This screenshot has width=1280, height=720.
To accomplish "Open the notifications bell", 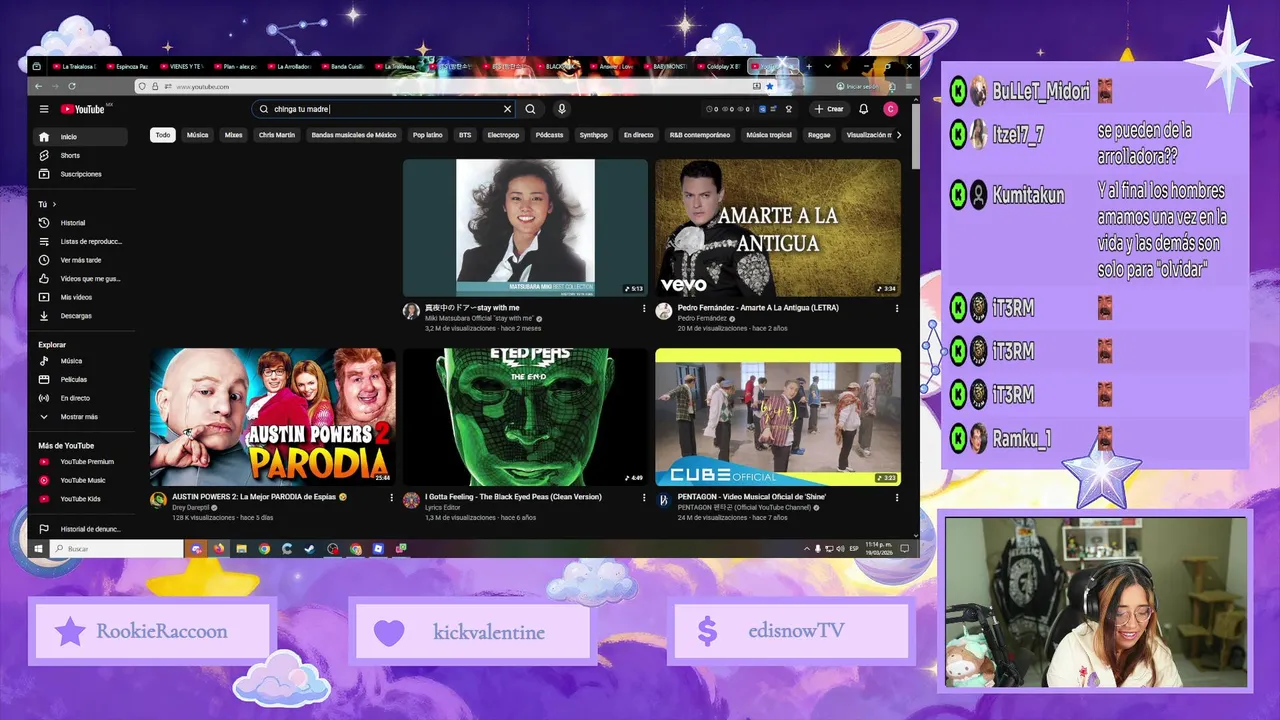I will 864,109.
